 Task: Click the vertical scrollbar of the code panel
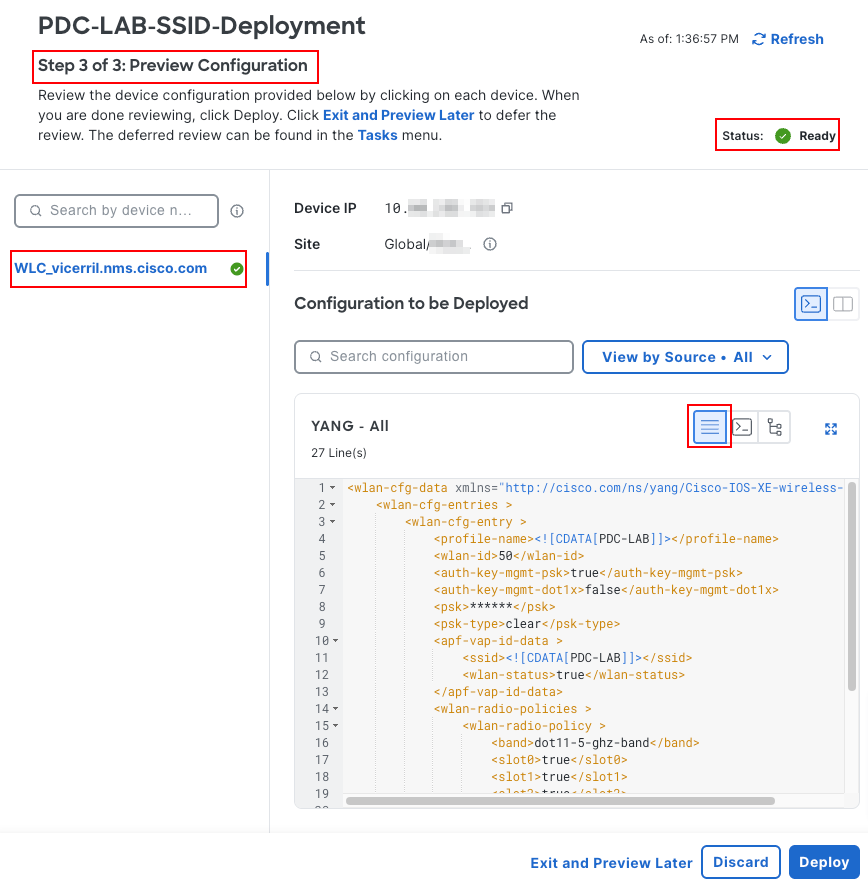tap(852, 585)
